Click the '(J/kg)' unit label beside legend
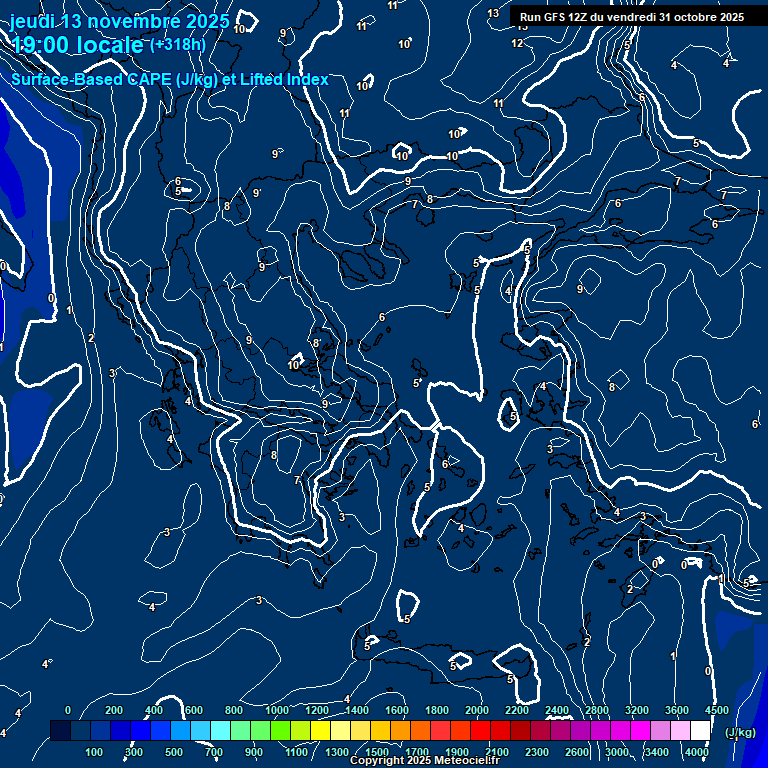768x768 pixels. (740, 732)
